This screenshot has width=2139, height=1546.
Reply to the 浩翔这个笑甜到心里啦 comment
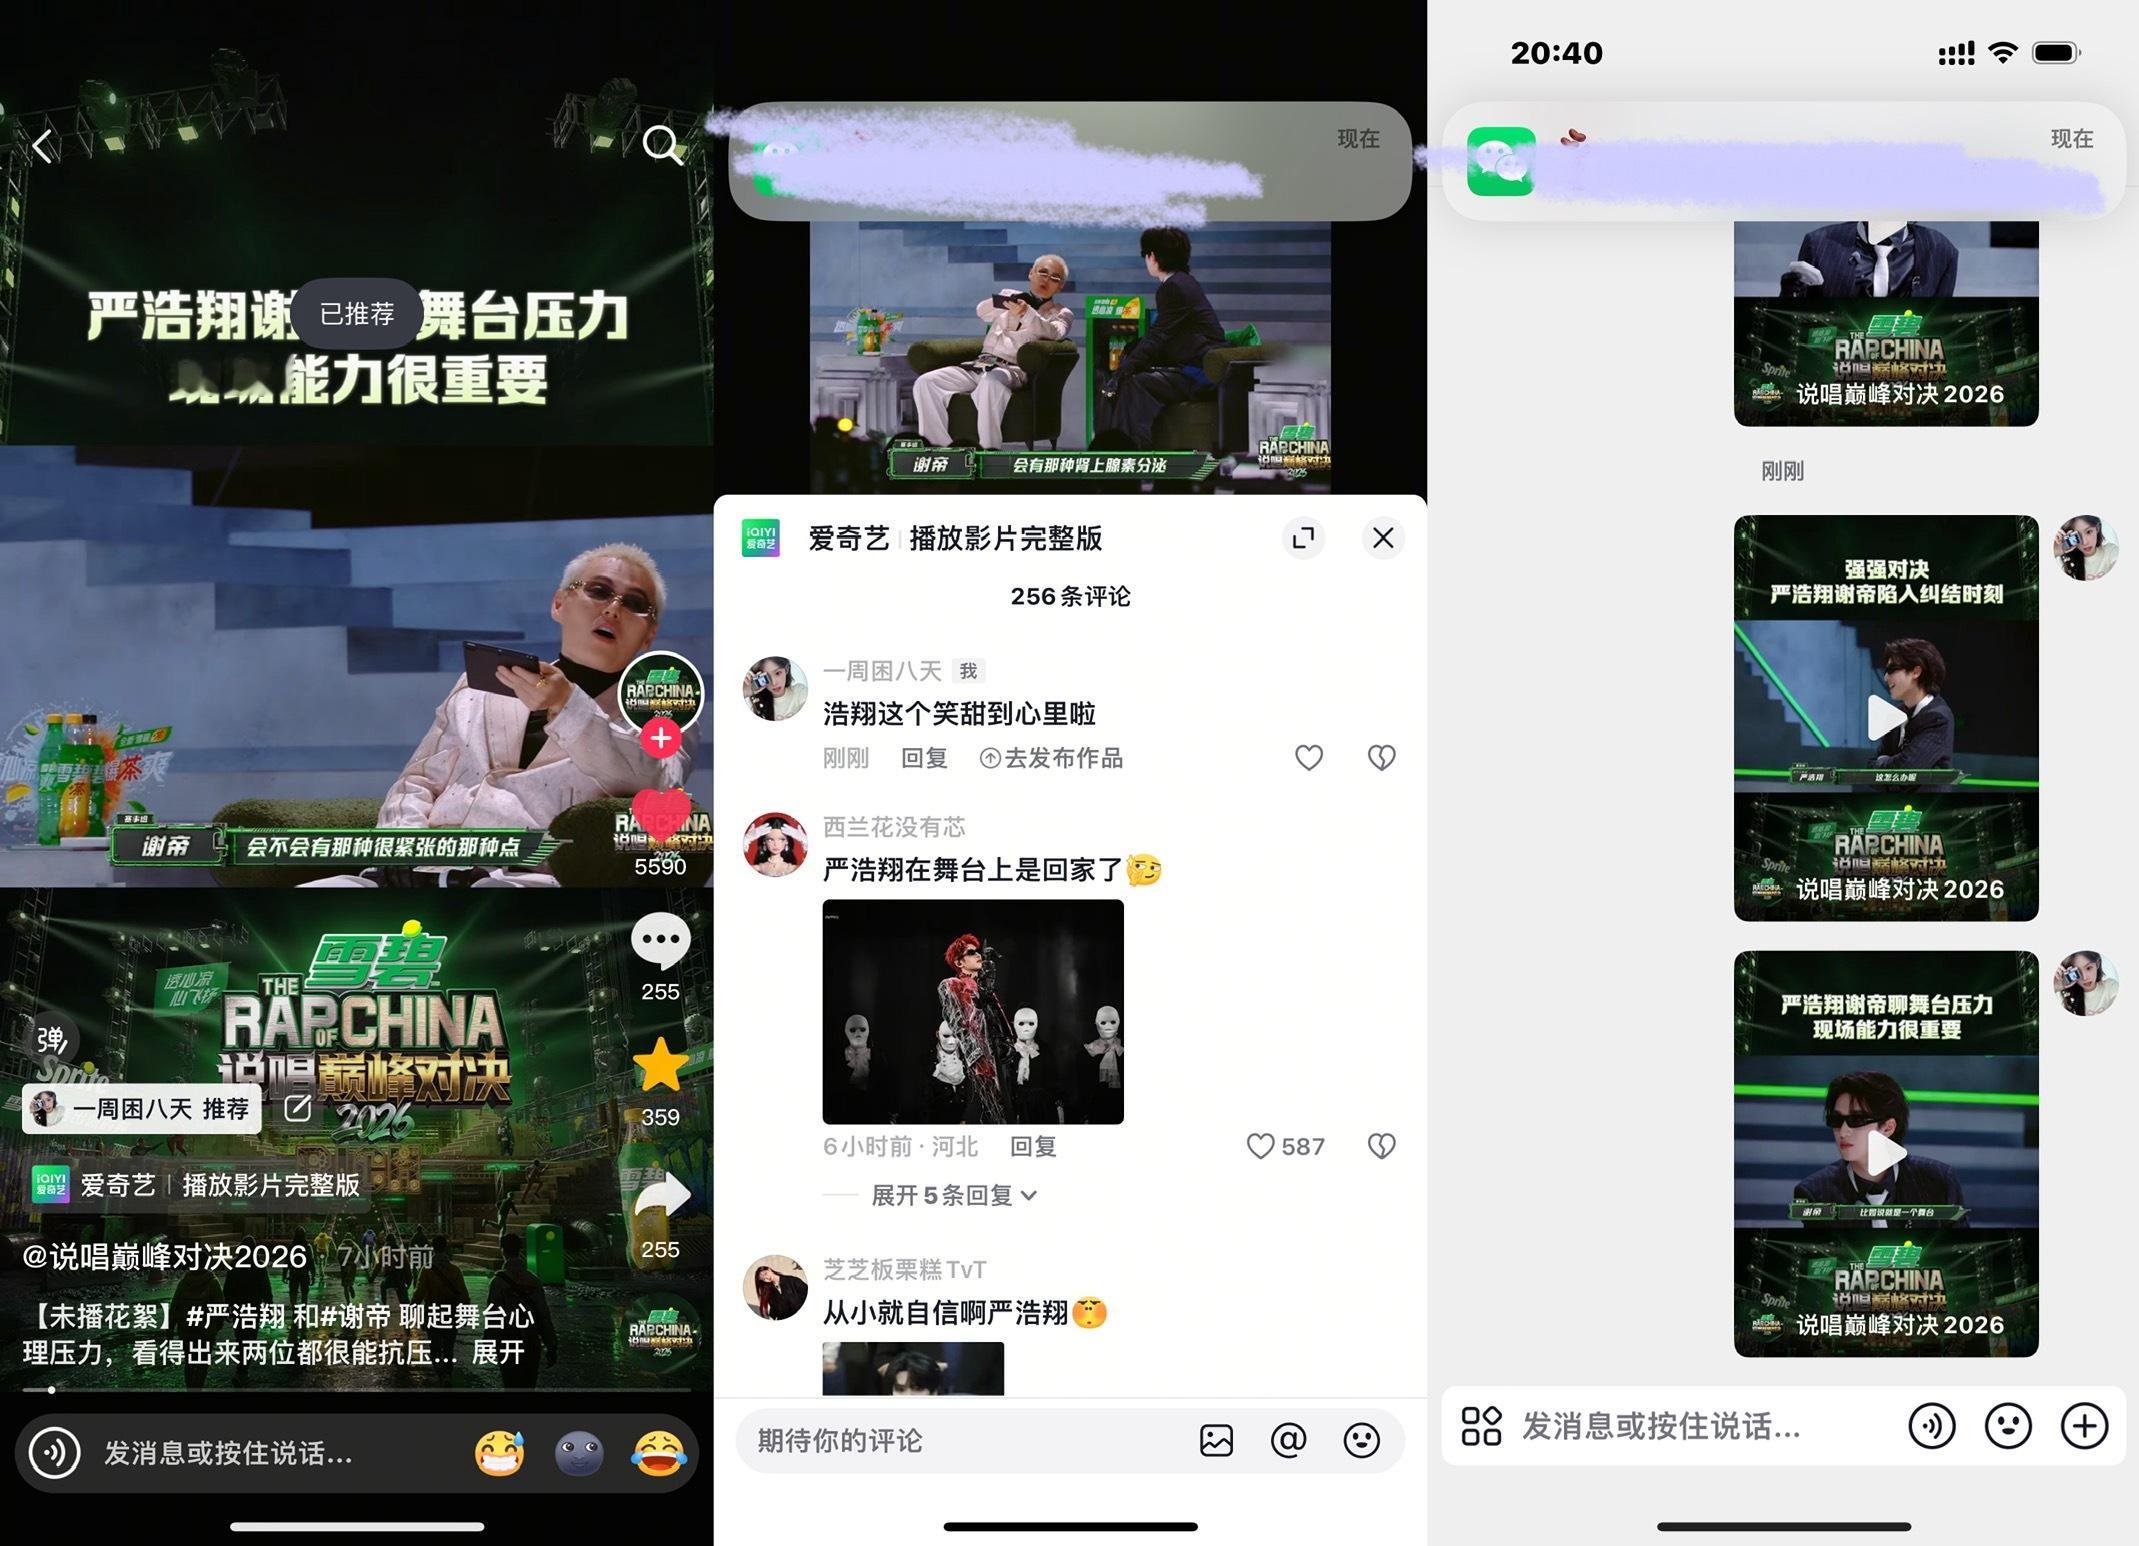pos(924,758)
